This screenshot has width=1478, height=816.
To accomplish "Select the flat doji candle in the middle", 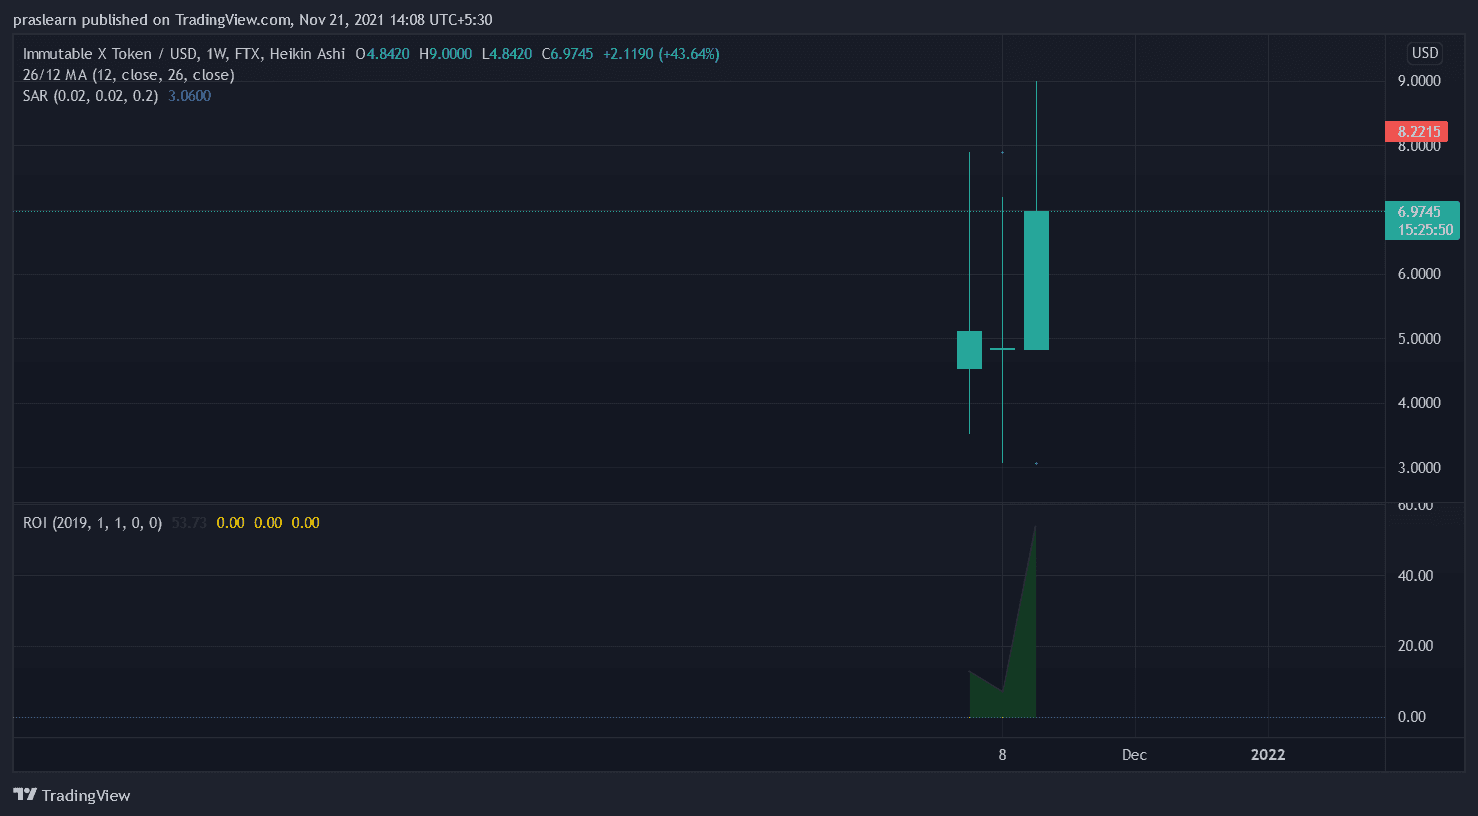I will point(1002,349).
